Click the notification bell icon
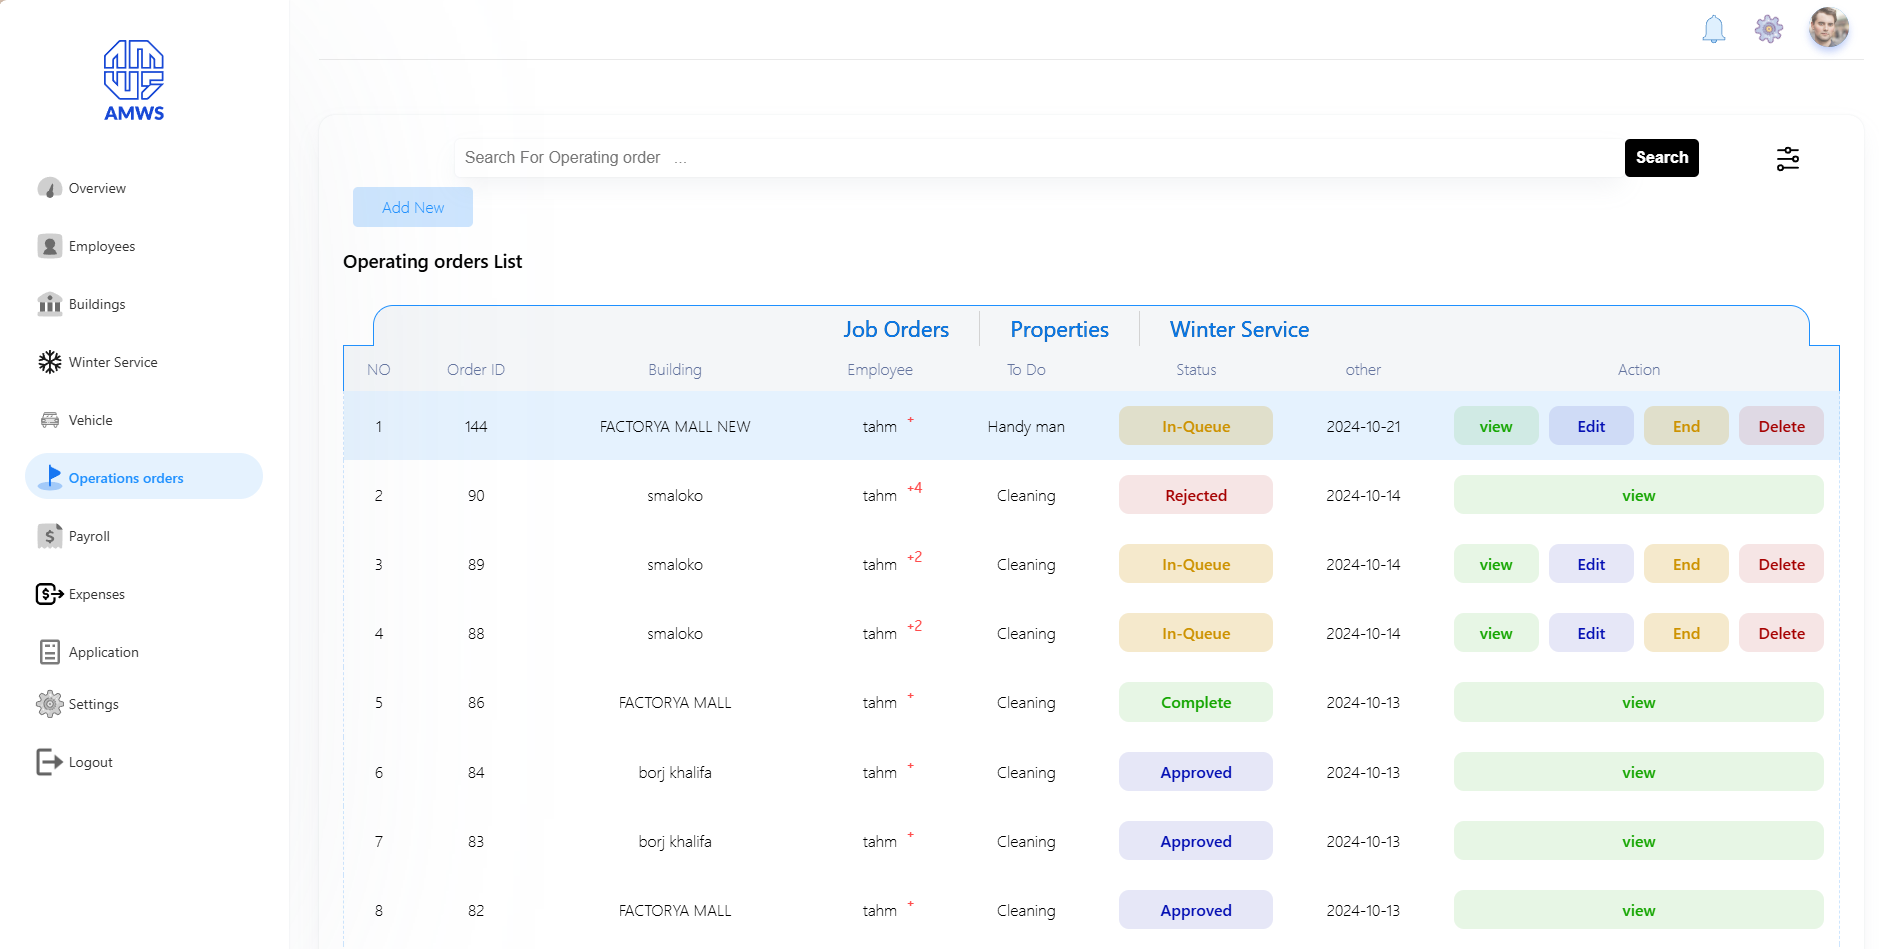The height and width of the screenshot is (949, 1879). coord(1713,29)
